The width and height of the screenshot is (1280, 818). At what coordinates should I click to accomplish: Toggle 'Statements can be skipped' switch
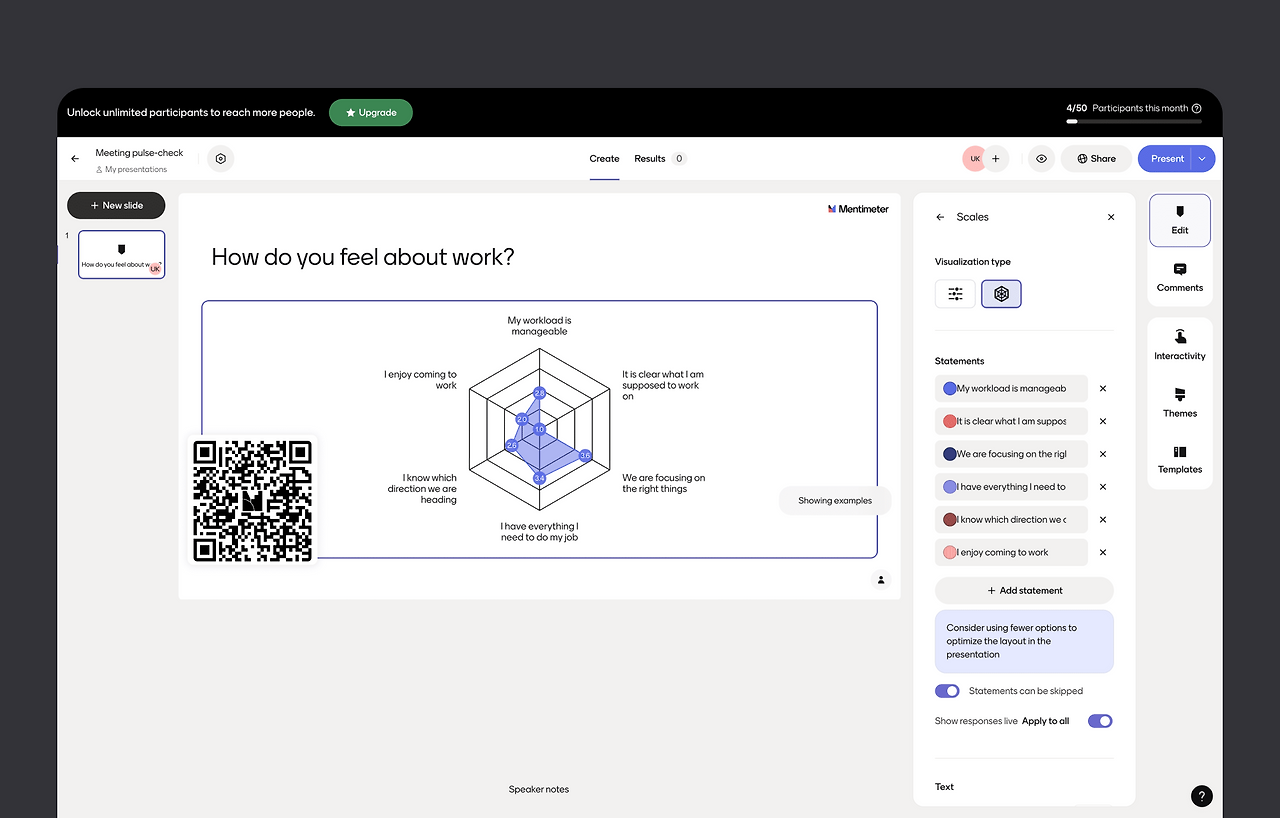947,691
